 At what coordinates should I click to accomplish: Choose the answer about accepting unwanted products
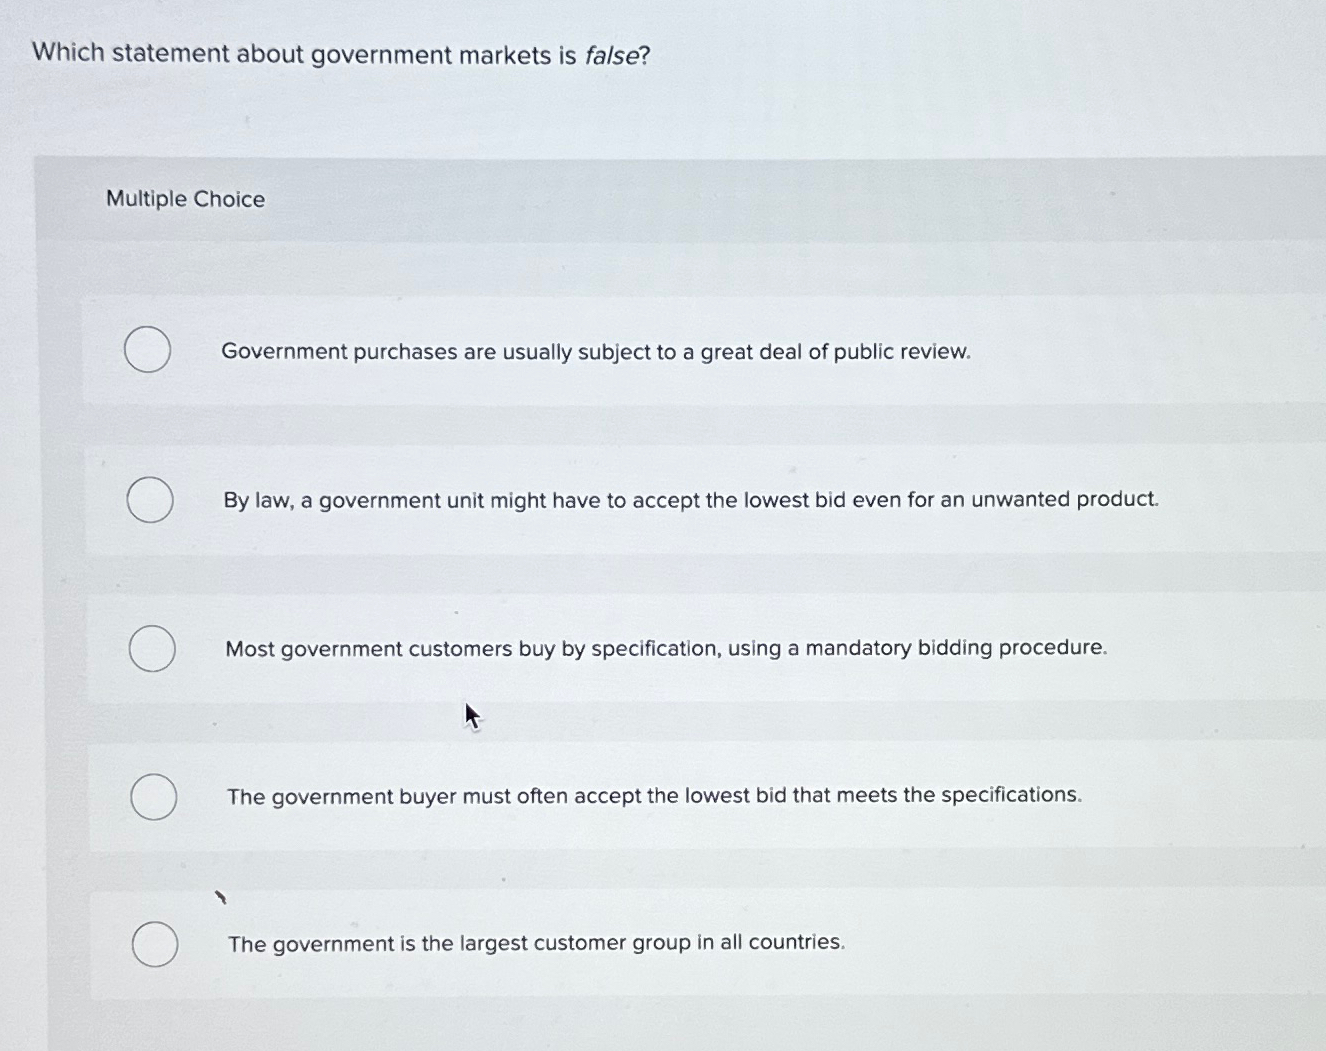691,500
